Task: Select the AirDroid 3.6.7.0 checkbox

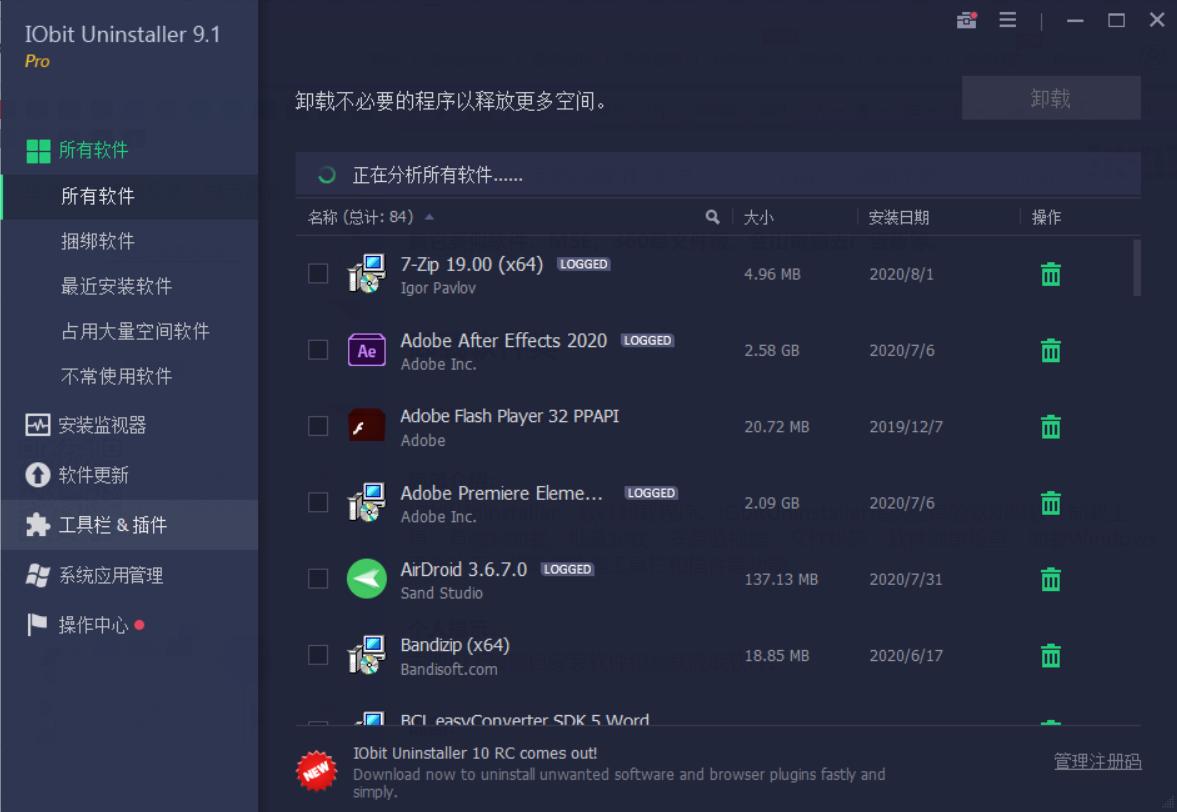Action: (x=318, y=578)
